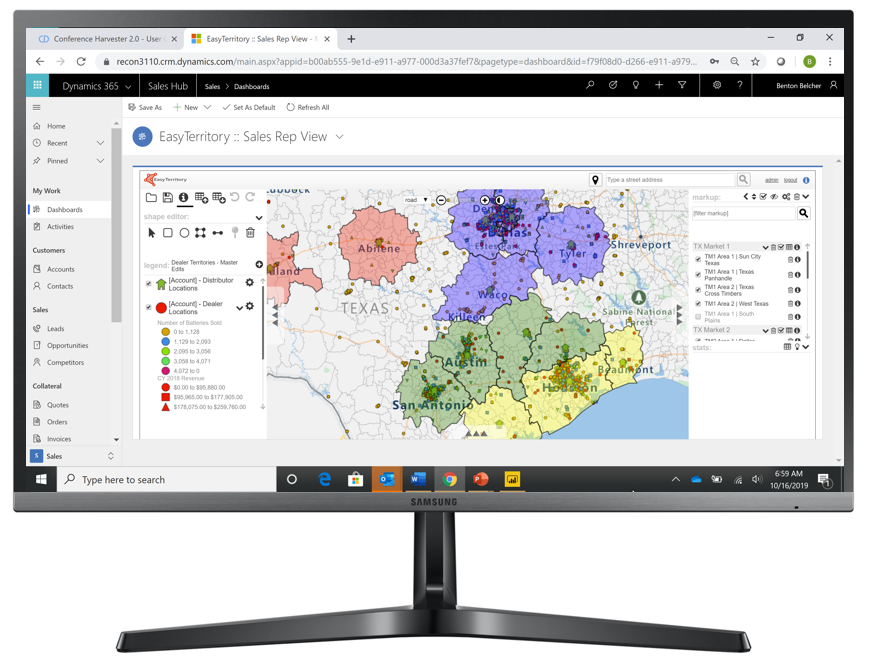
Task: Collapse the shape editor section chevron
Action: (x=259, y=217)
